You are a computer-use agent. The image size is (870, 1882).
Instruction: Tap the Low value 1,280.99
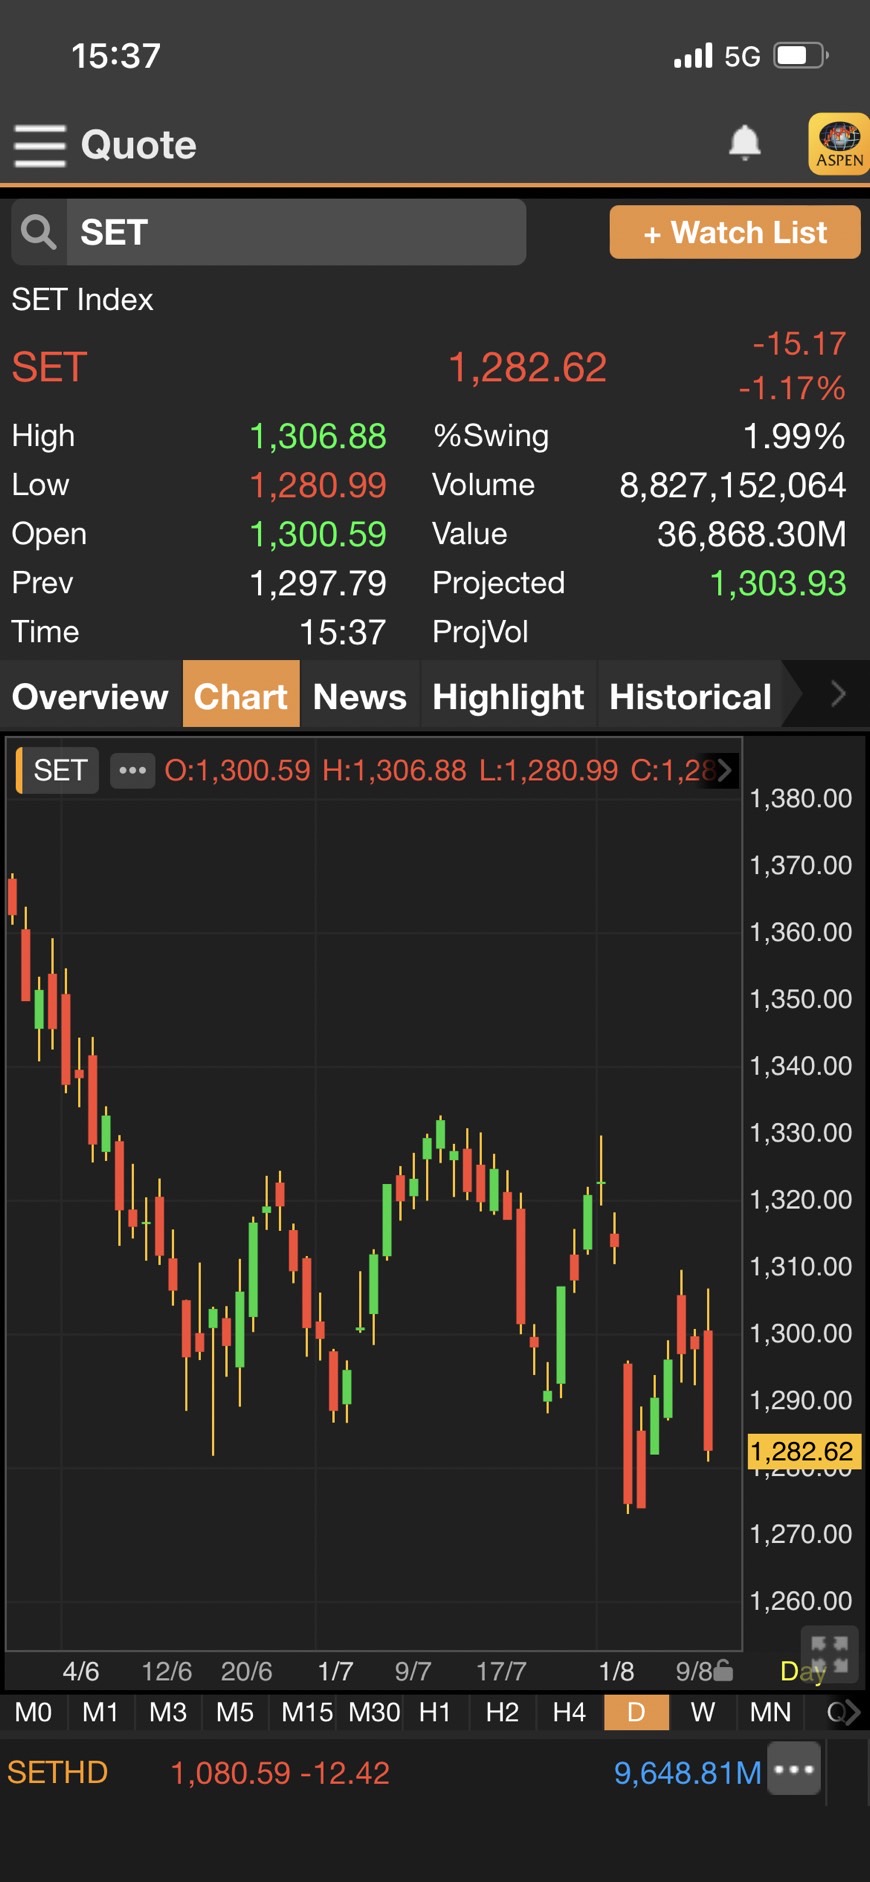317,485
